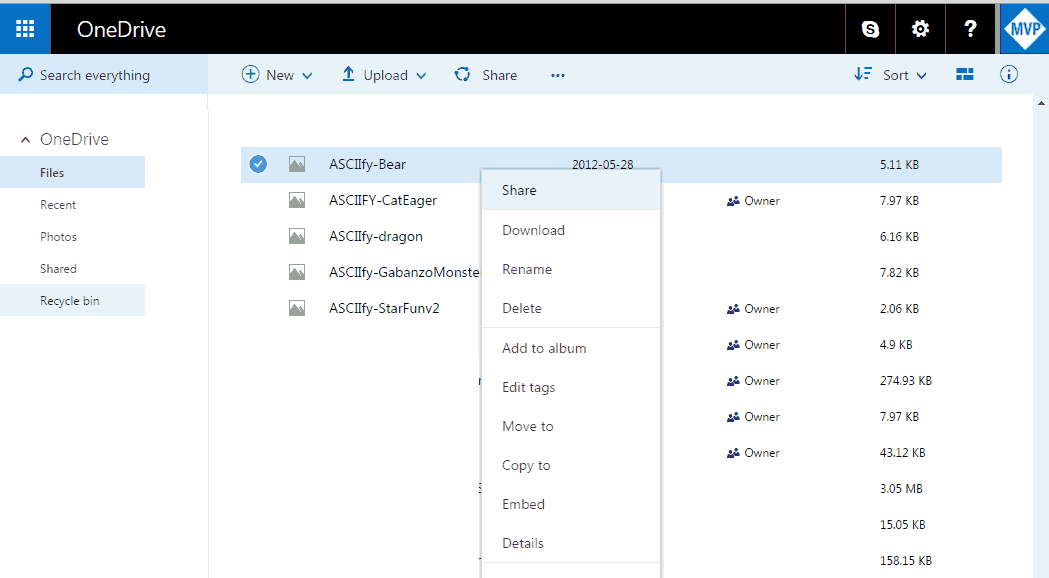Image resolution: width=1049 pixels, height=578 pixels.
Task: Click the MVP account avatar
Action: click(1023, 28)
